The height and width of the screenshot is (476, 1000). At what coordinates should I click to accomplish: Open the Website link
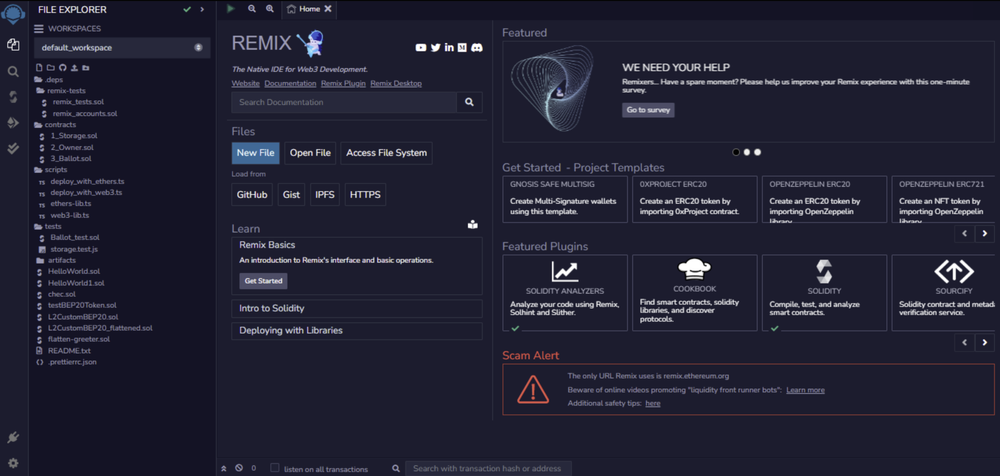246,84
